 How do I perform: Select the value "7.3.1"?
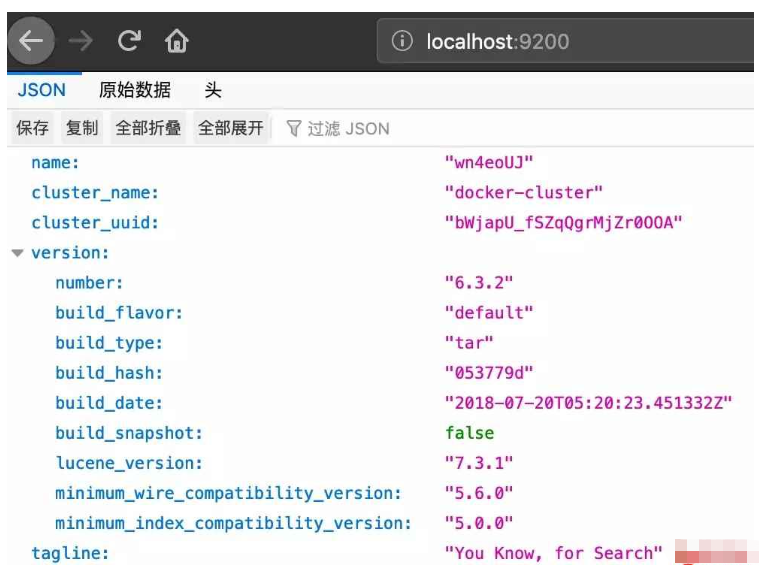pyautogui.click(x=479, y=463)
